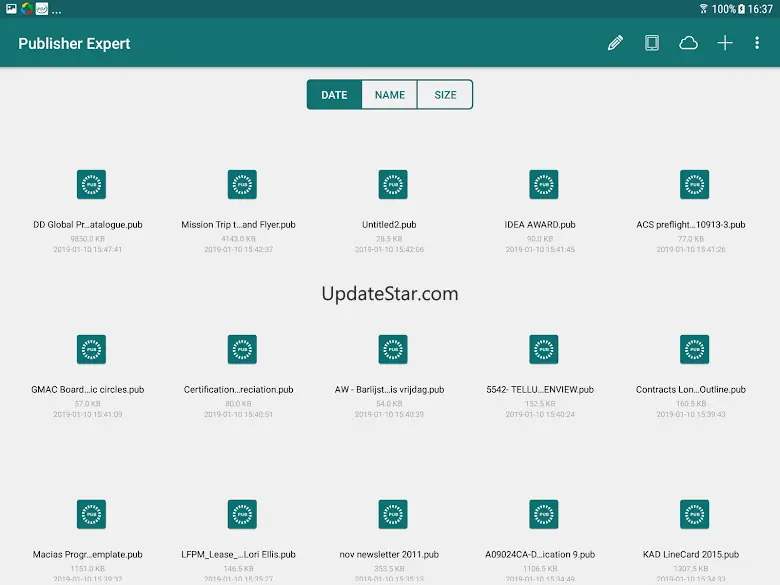Open the device storage tablet icon
This screenshot has width=780, height=585.
point(652,43)
